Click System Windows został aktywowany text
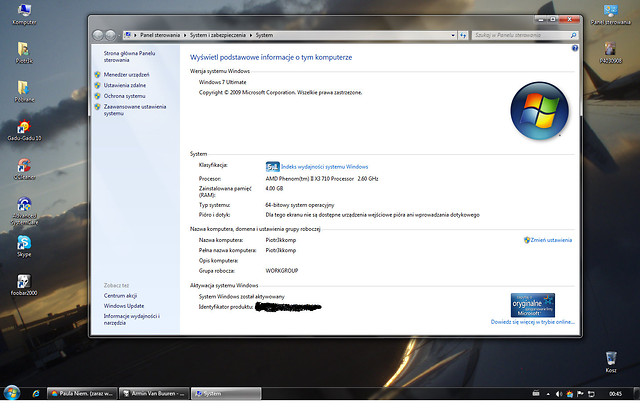 [242, 297]
